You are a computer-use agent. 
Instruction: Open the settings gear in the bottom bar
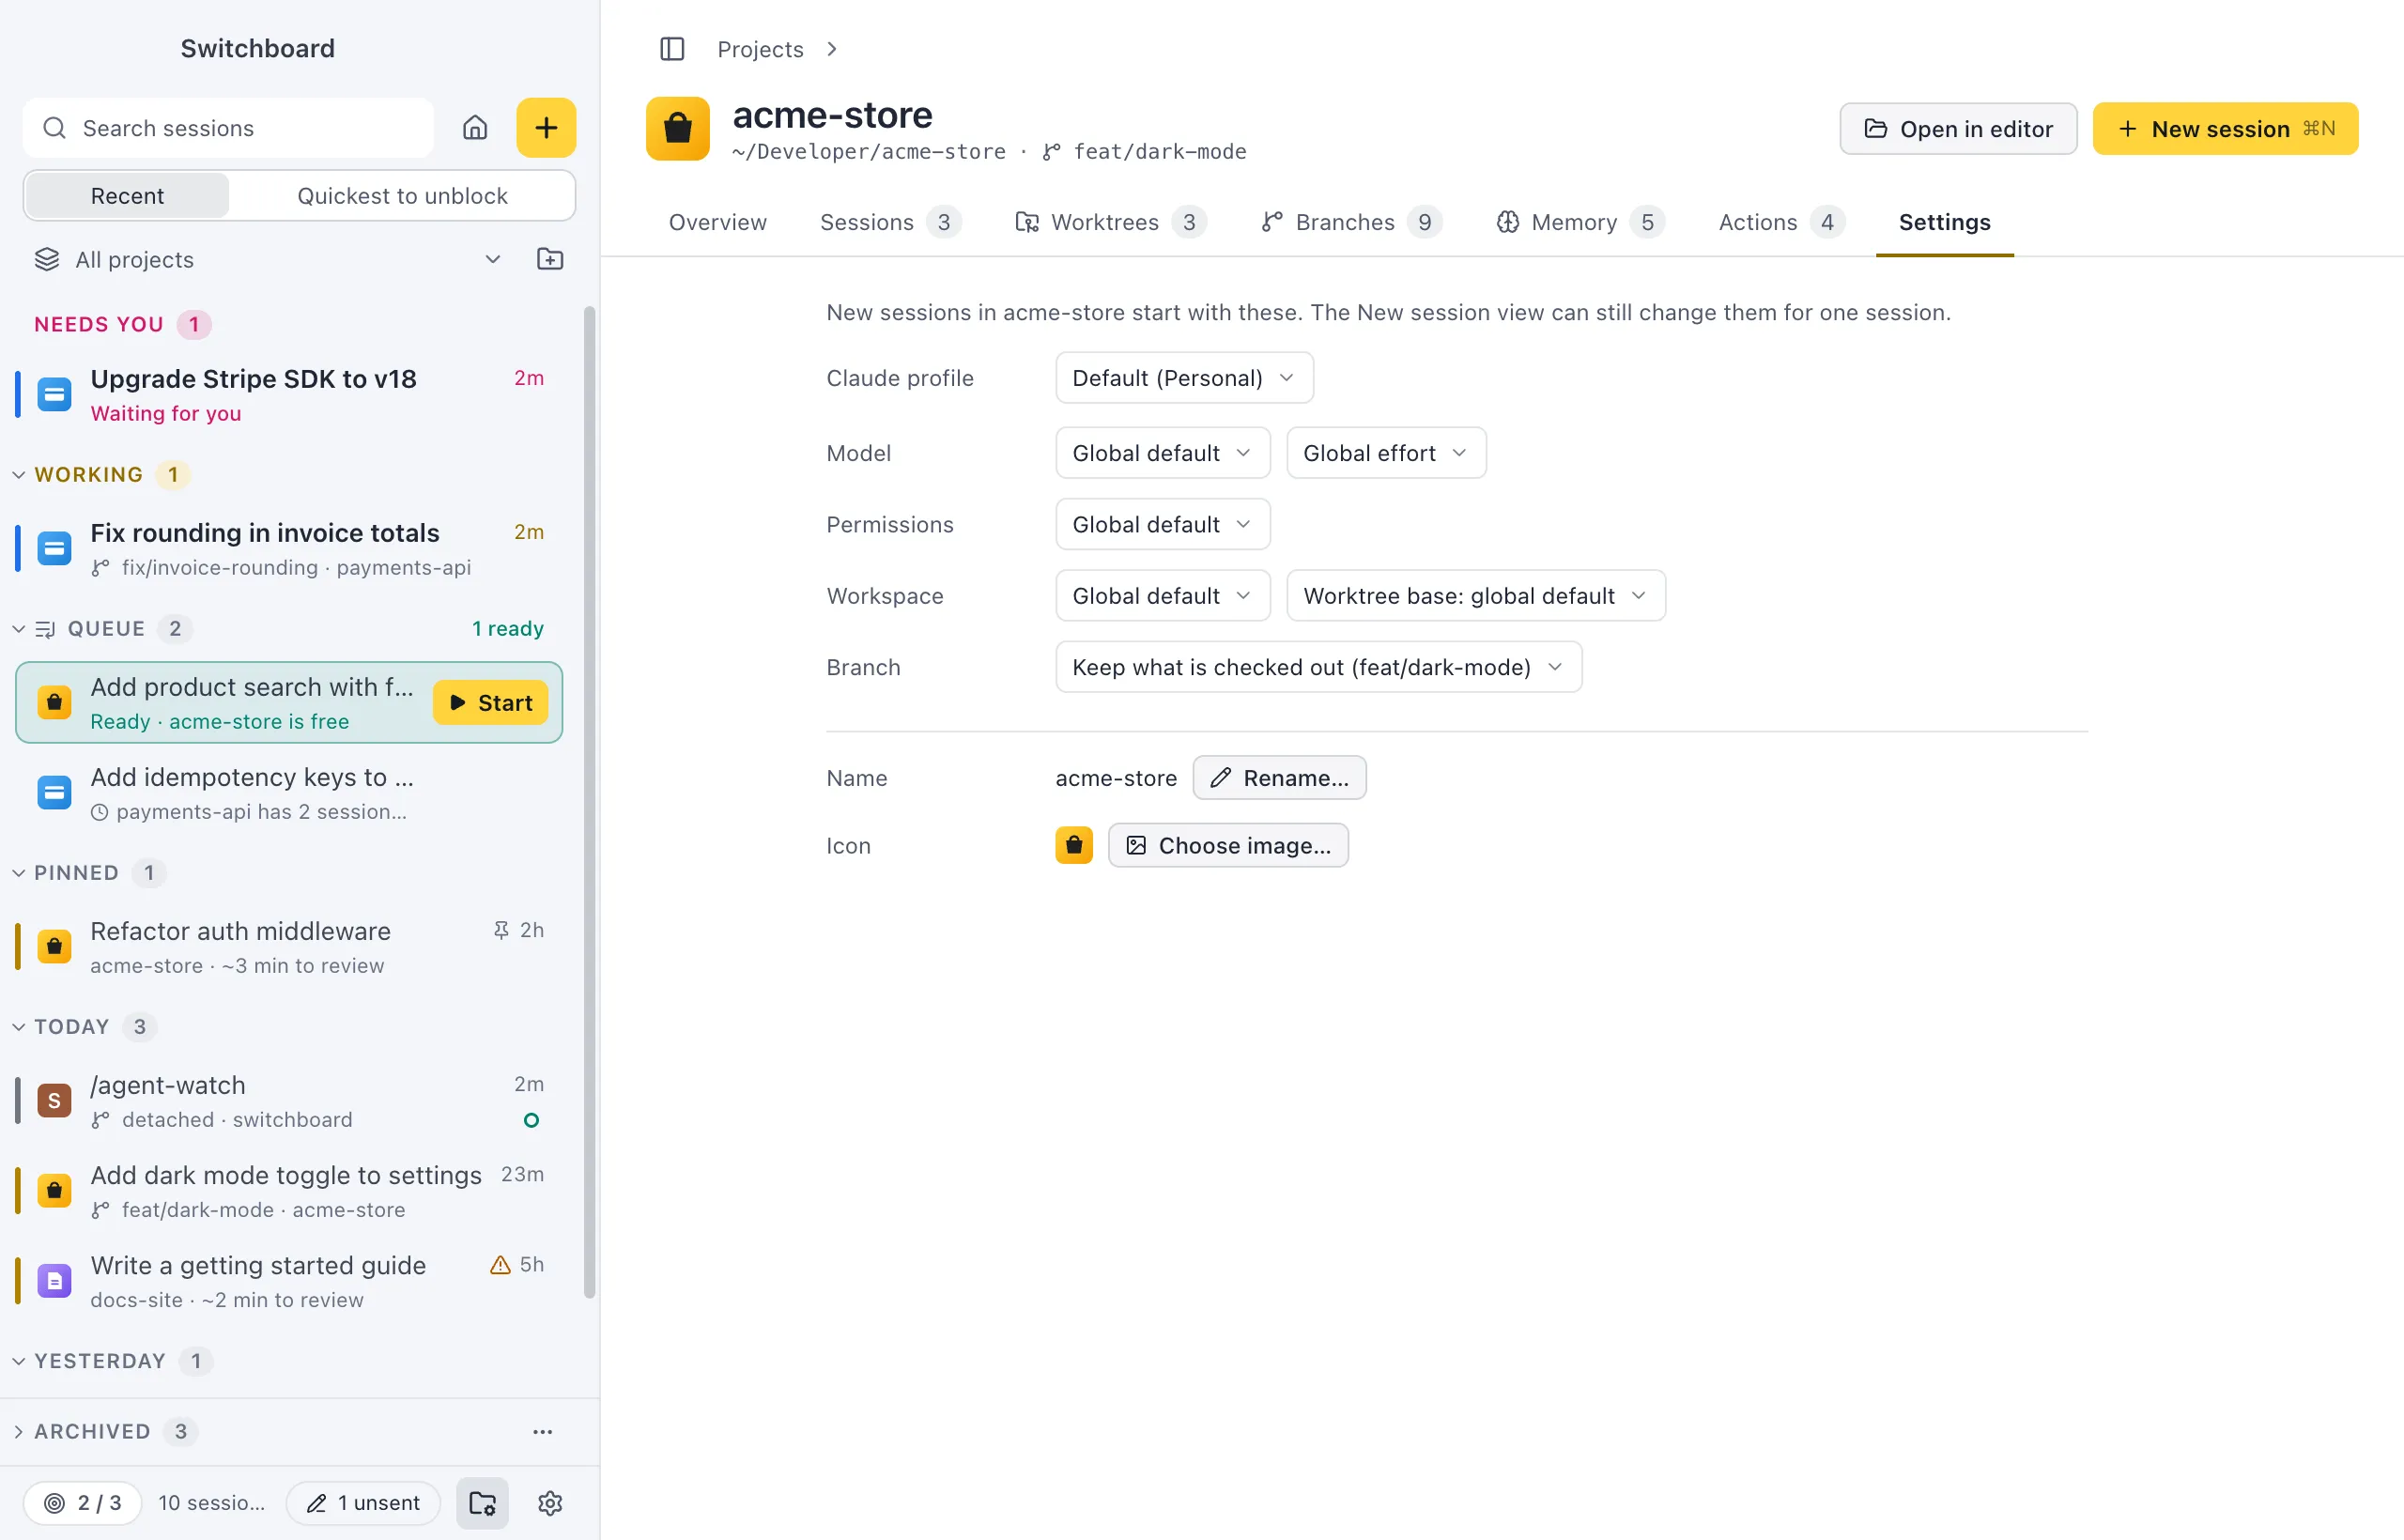[x=550, y=1503]
